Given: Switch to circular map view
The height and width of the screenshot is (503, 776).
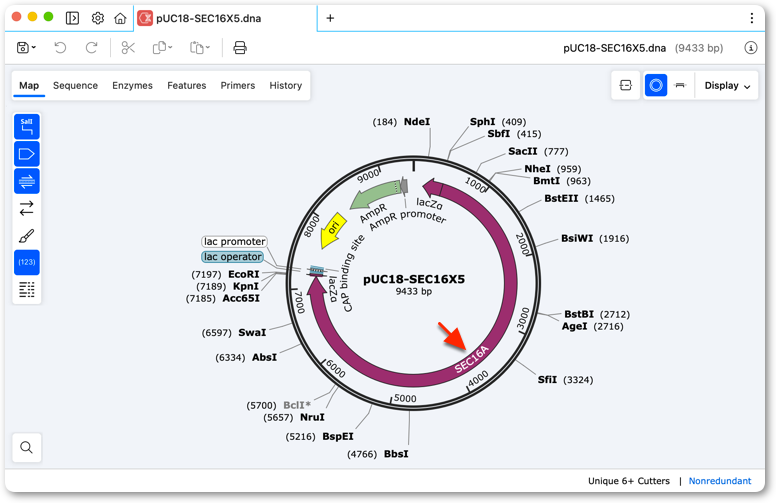Looking at the screenshot, I should 656,86.
